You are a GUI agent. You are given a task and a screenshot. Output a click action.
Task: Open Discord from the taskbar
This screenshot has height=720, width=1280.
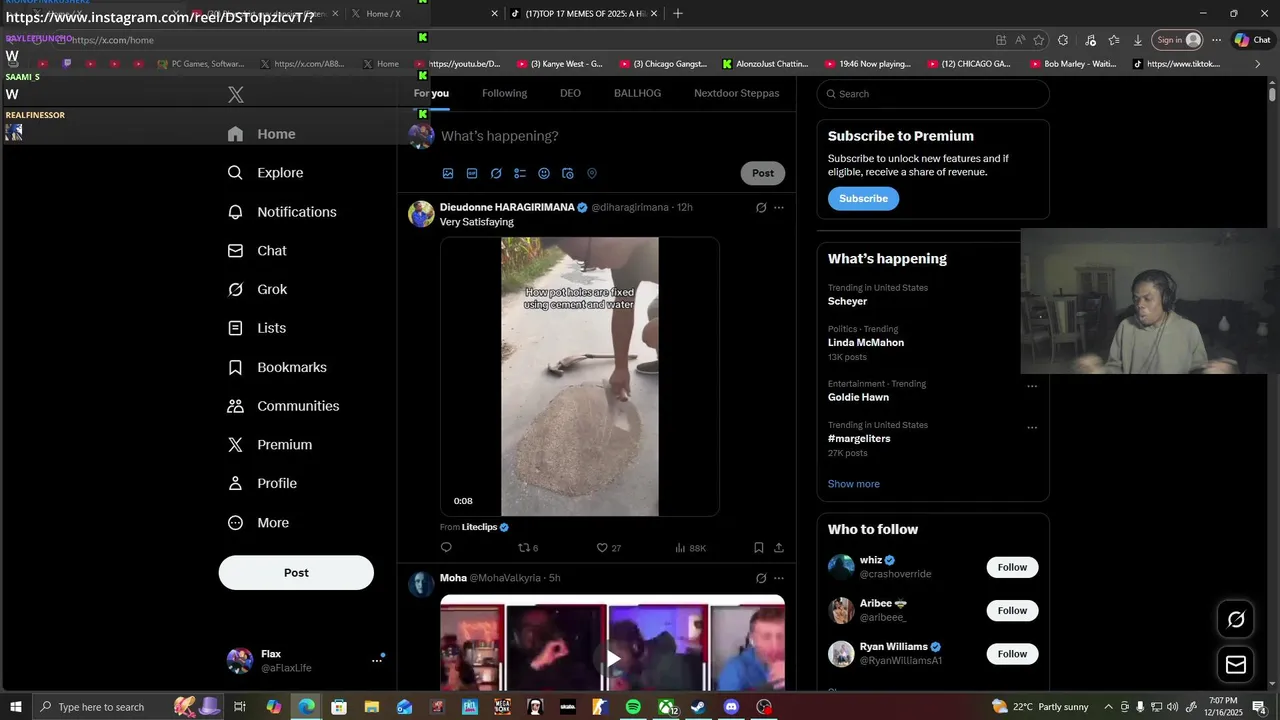731,707
